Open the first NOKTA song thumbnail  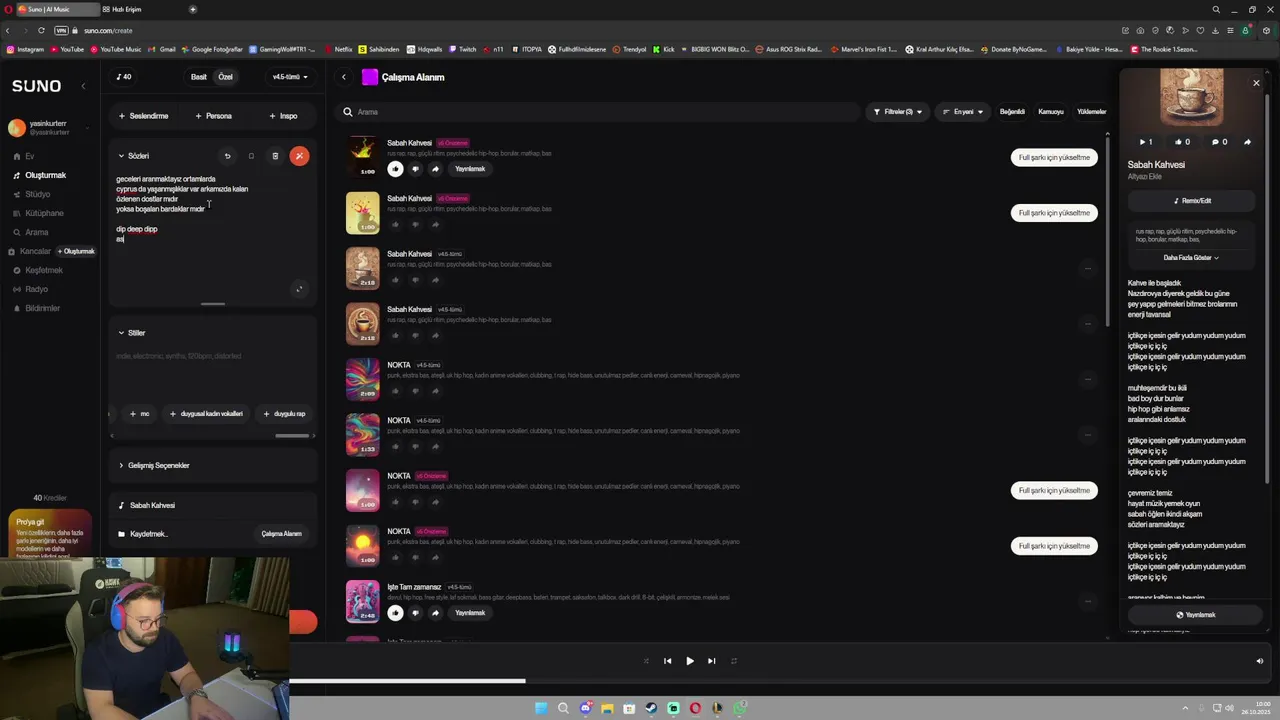363,379
